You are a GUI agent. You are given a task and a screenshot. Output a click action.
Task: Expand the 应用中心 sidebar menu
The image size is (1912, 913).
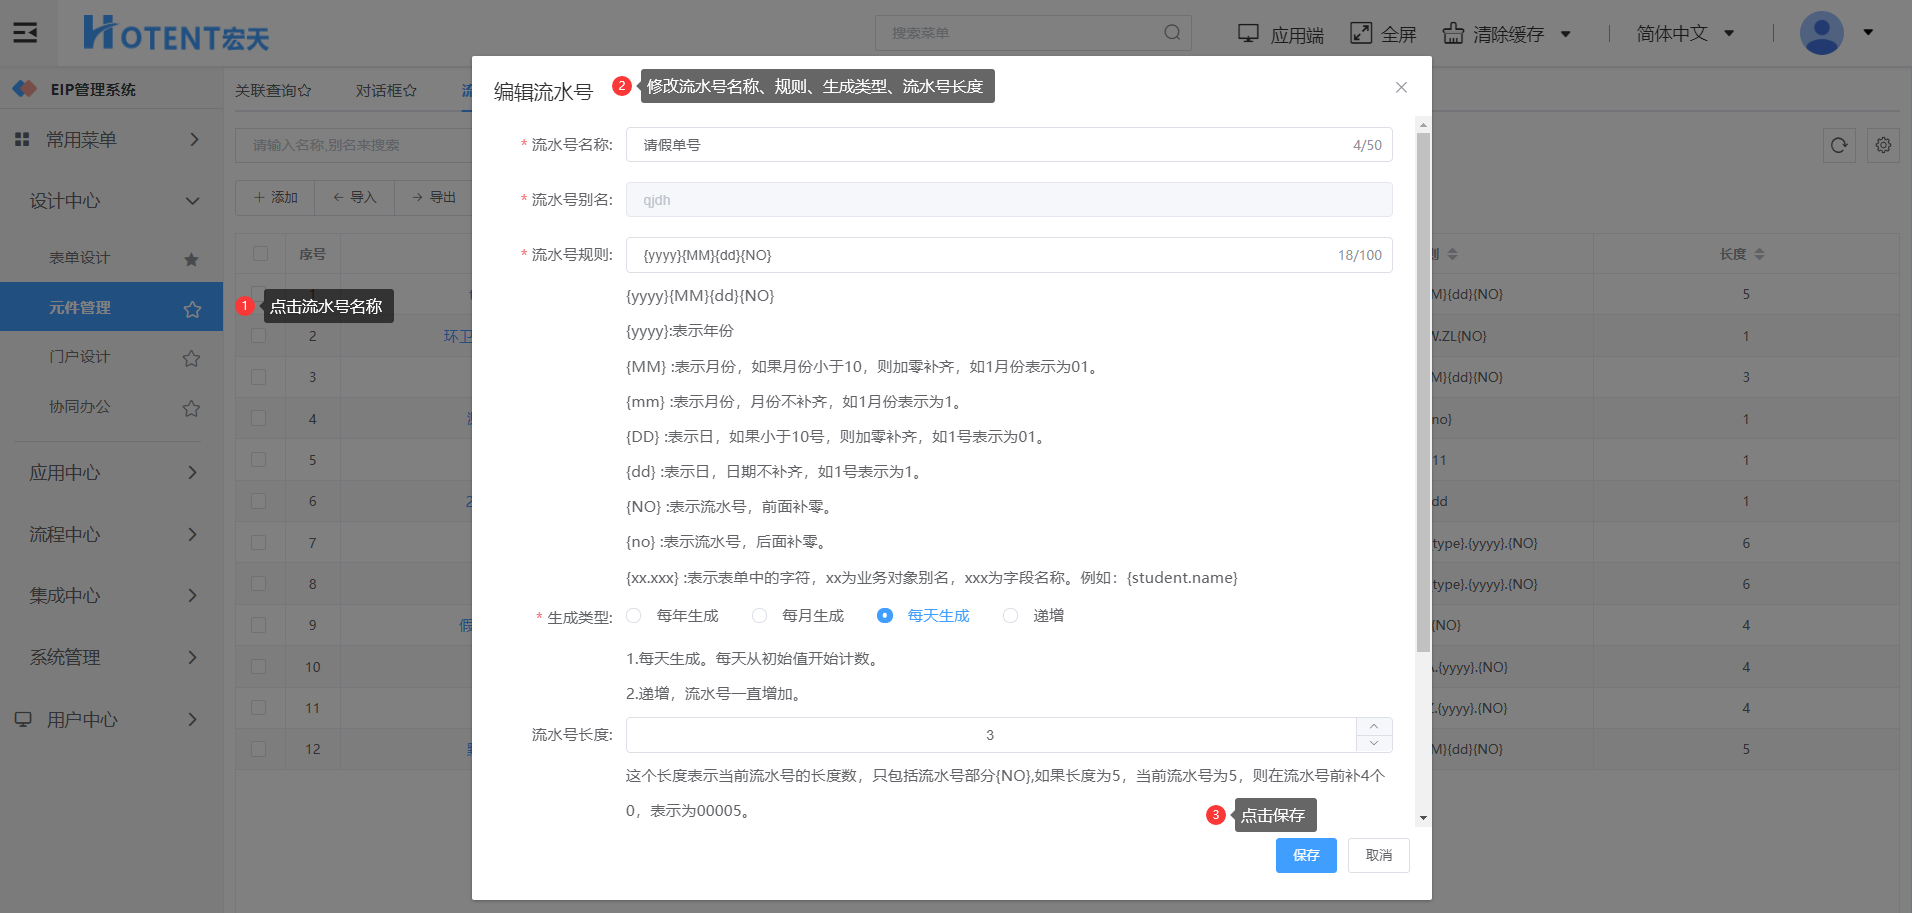click(x=110, y=473)
